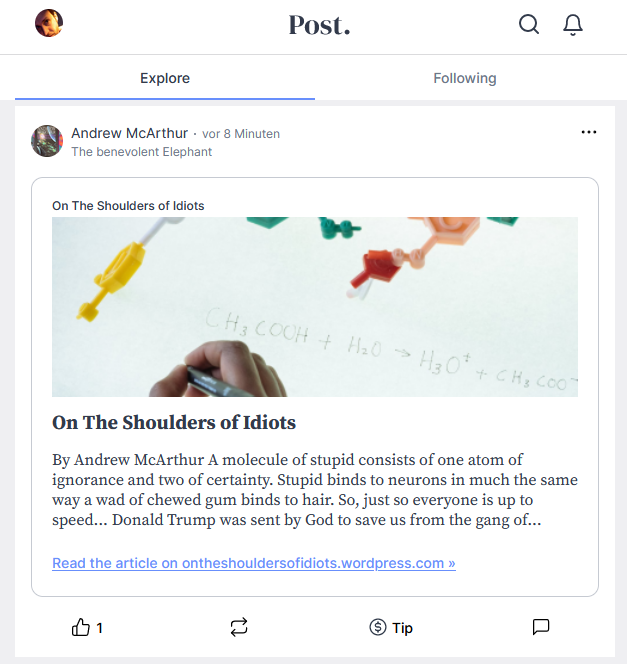Open post options three-dot menu
Viewport: 627px width, 664px height.
[x=588, y=132]
